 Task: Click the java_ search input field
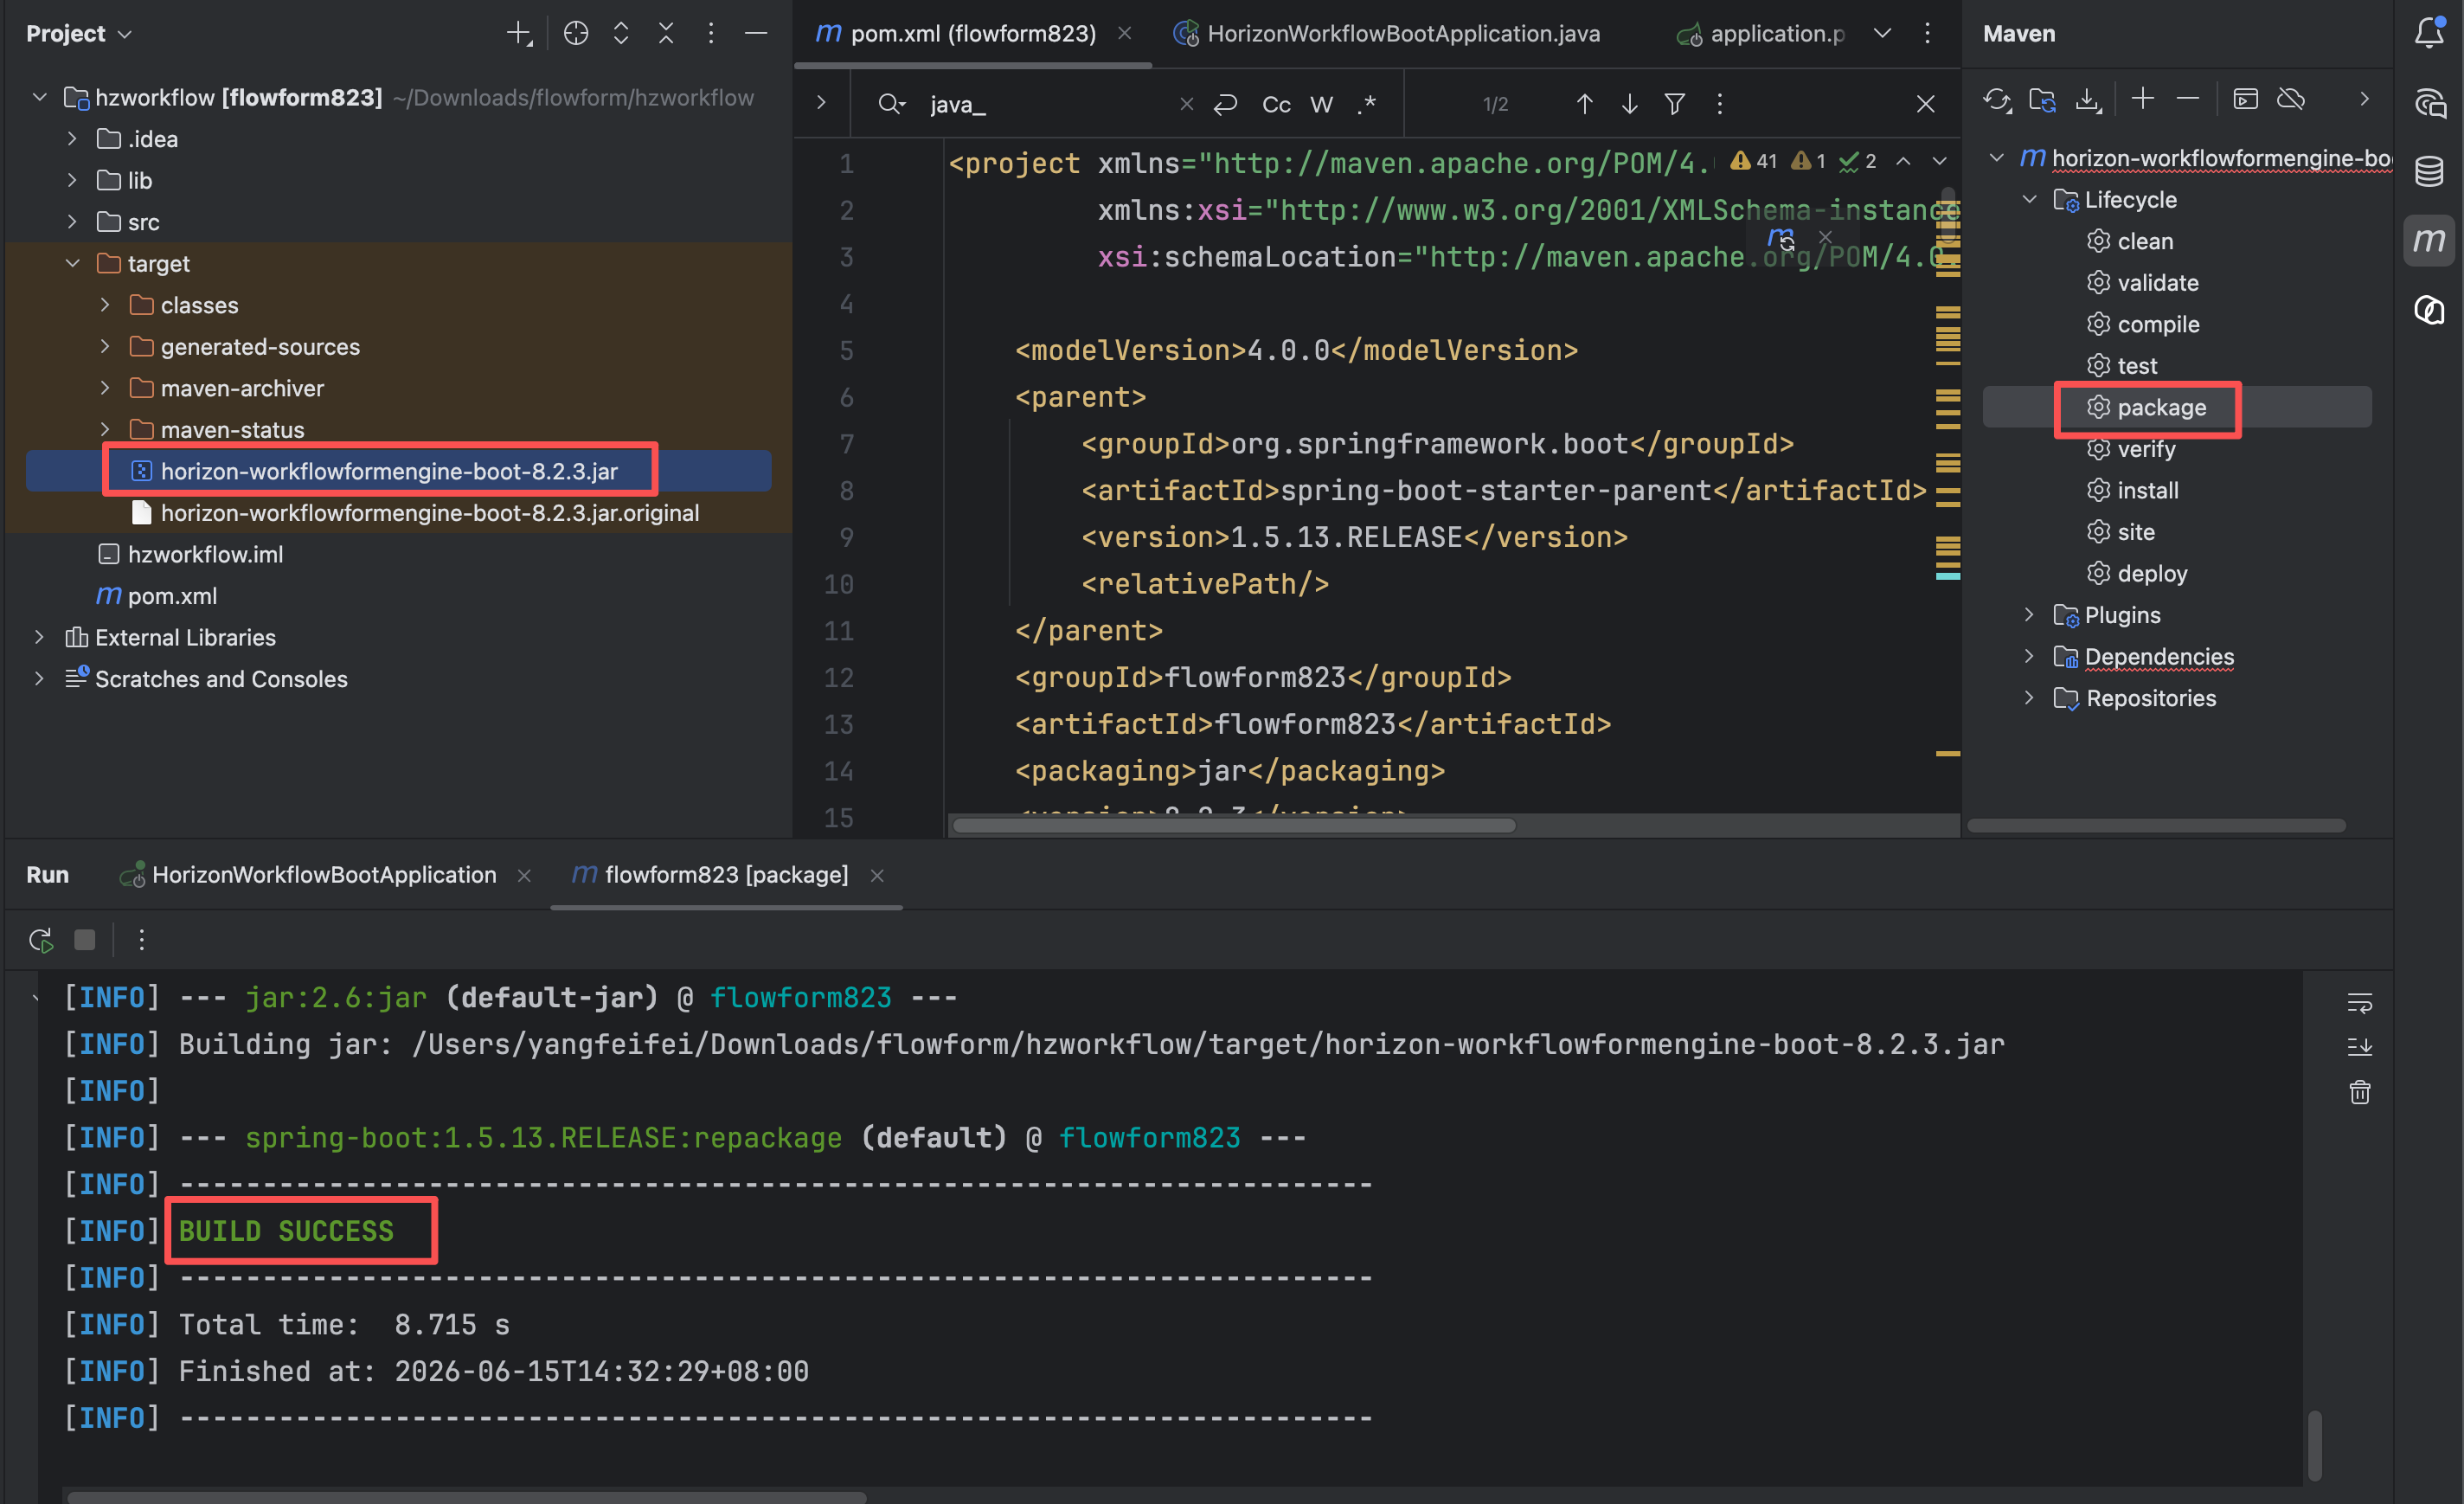[1045, 104]
